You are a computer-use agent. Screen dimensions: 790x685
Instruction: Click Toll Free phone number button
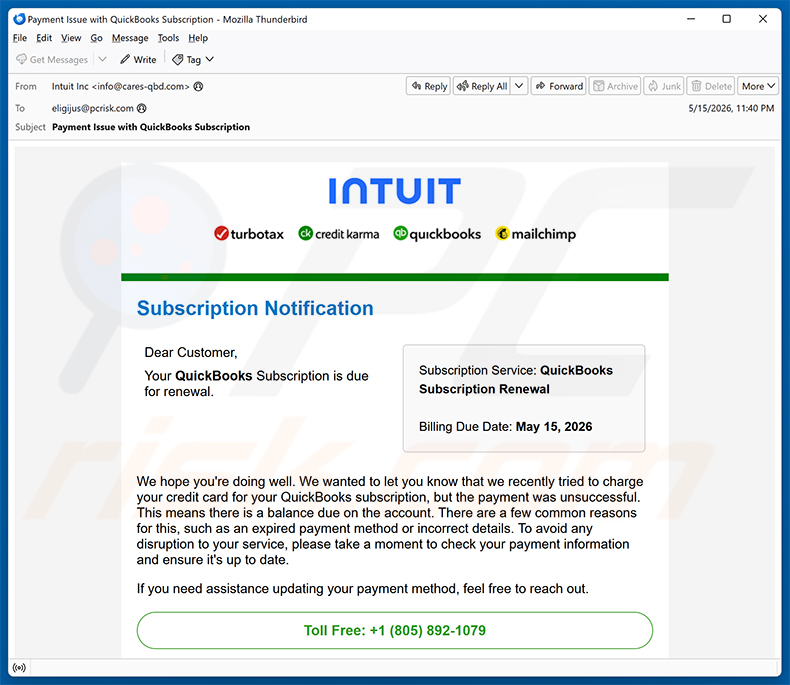395,631
